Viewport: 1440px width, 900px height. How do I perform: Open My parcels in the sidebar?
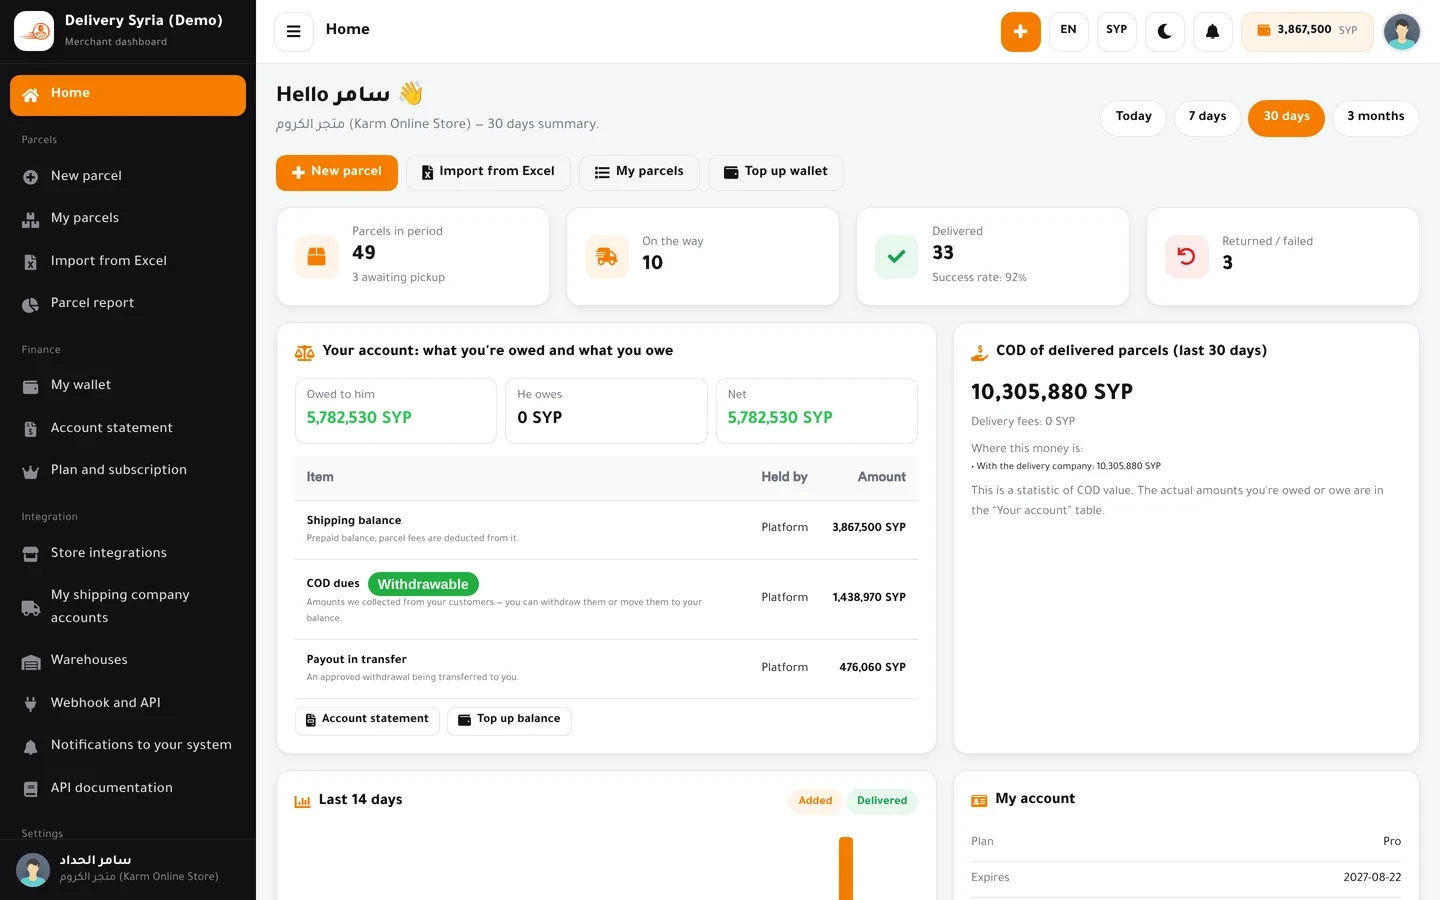point(128,218)
